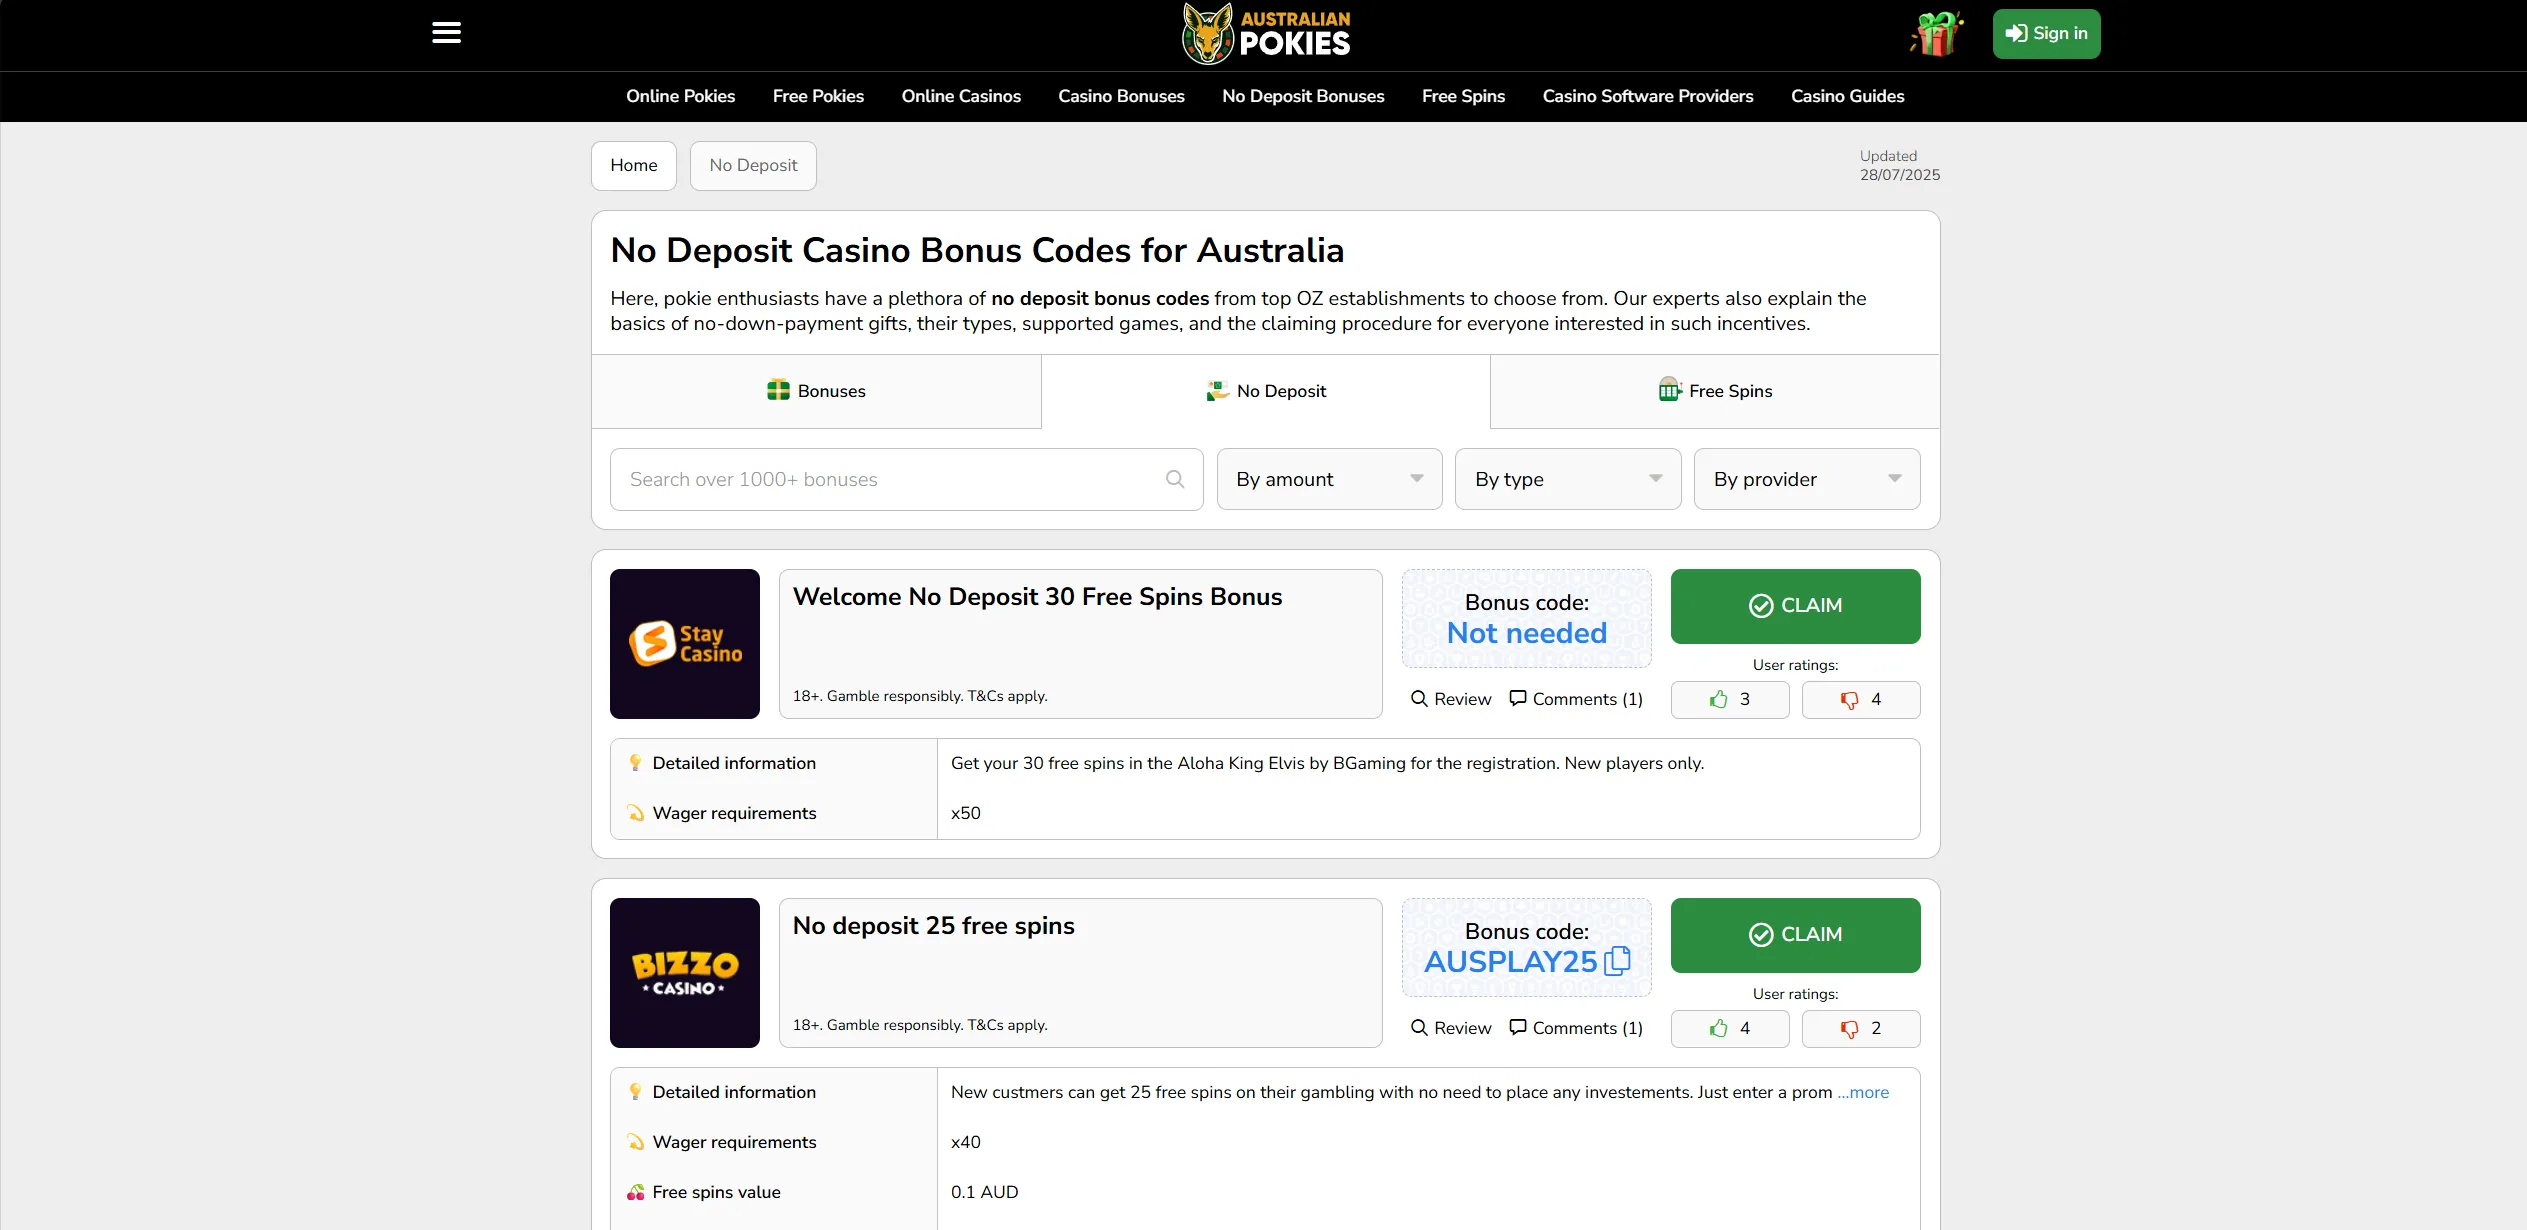Open Comments (1) for Bizzo Casino bonus

[x=1576, y=1028]
